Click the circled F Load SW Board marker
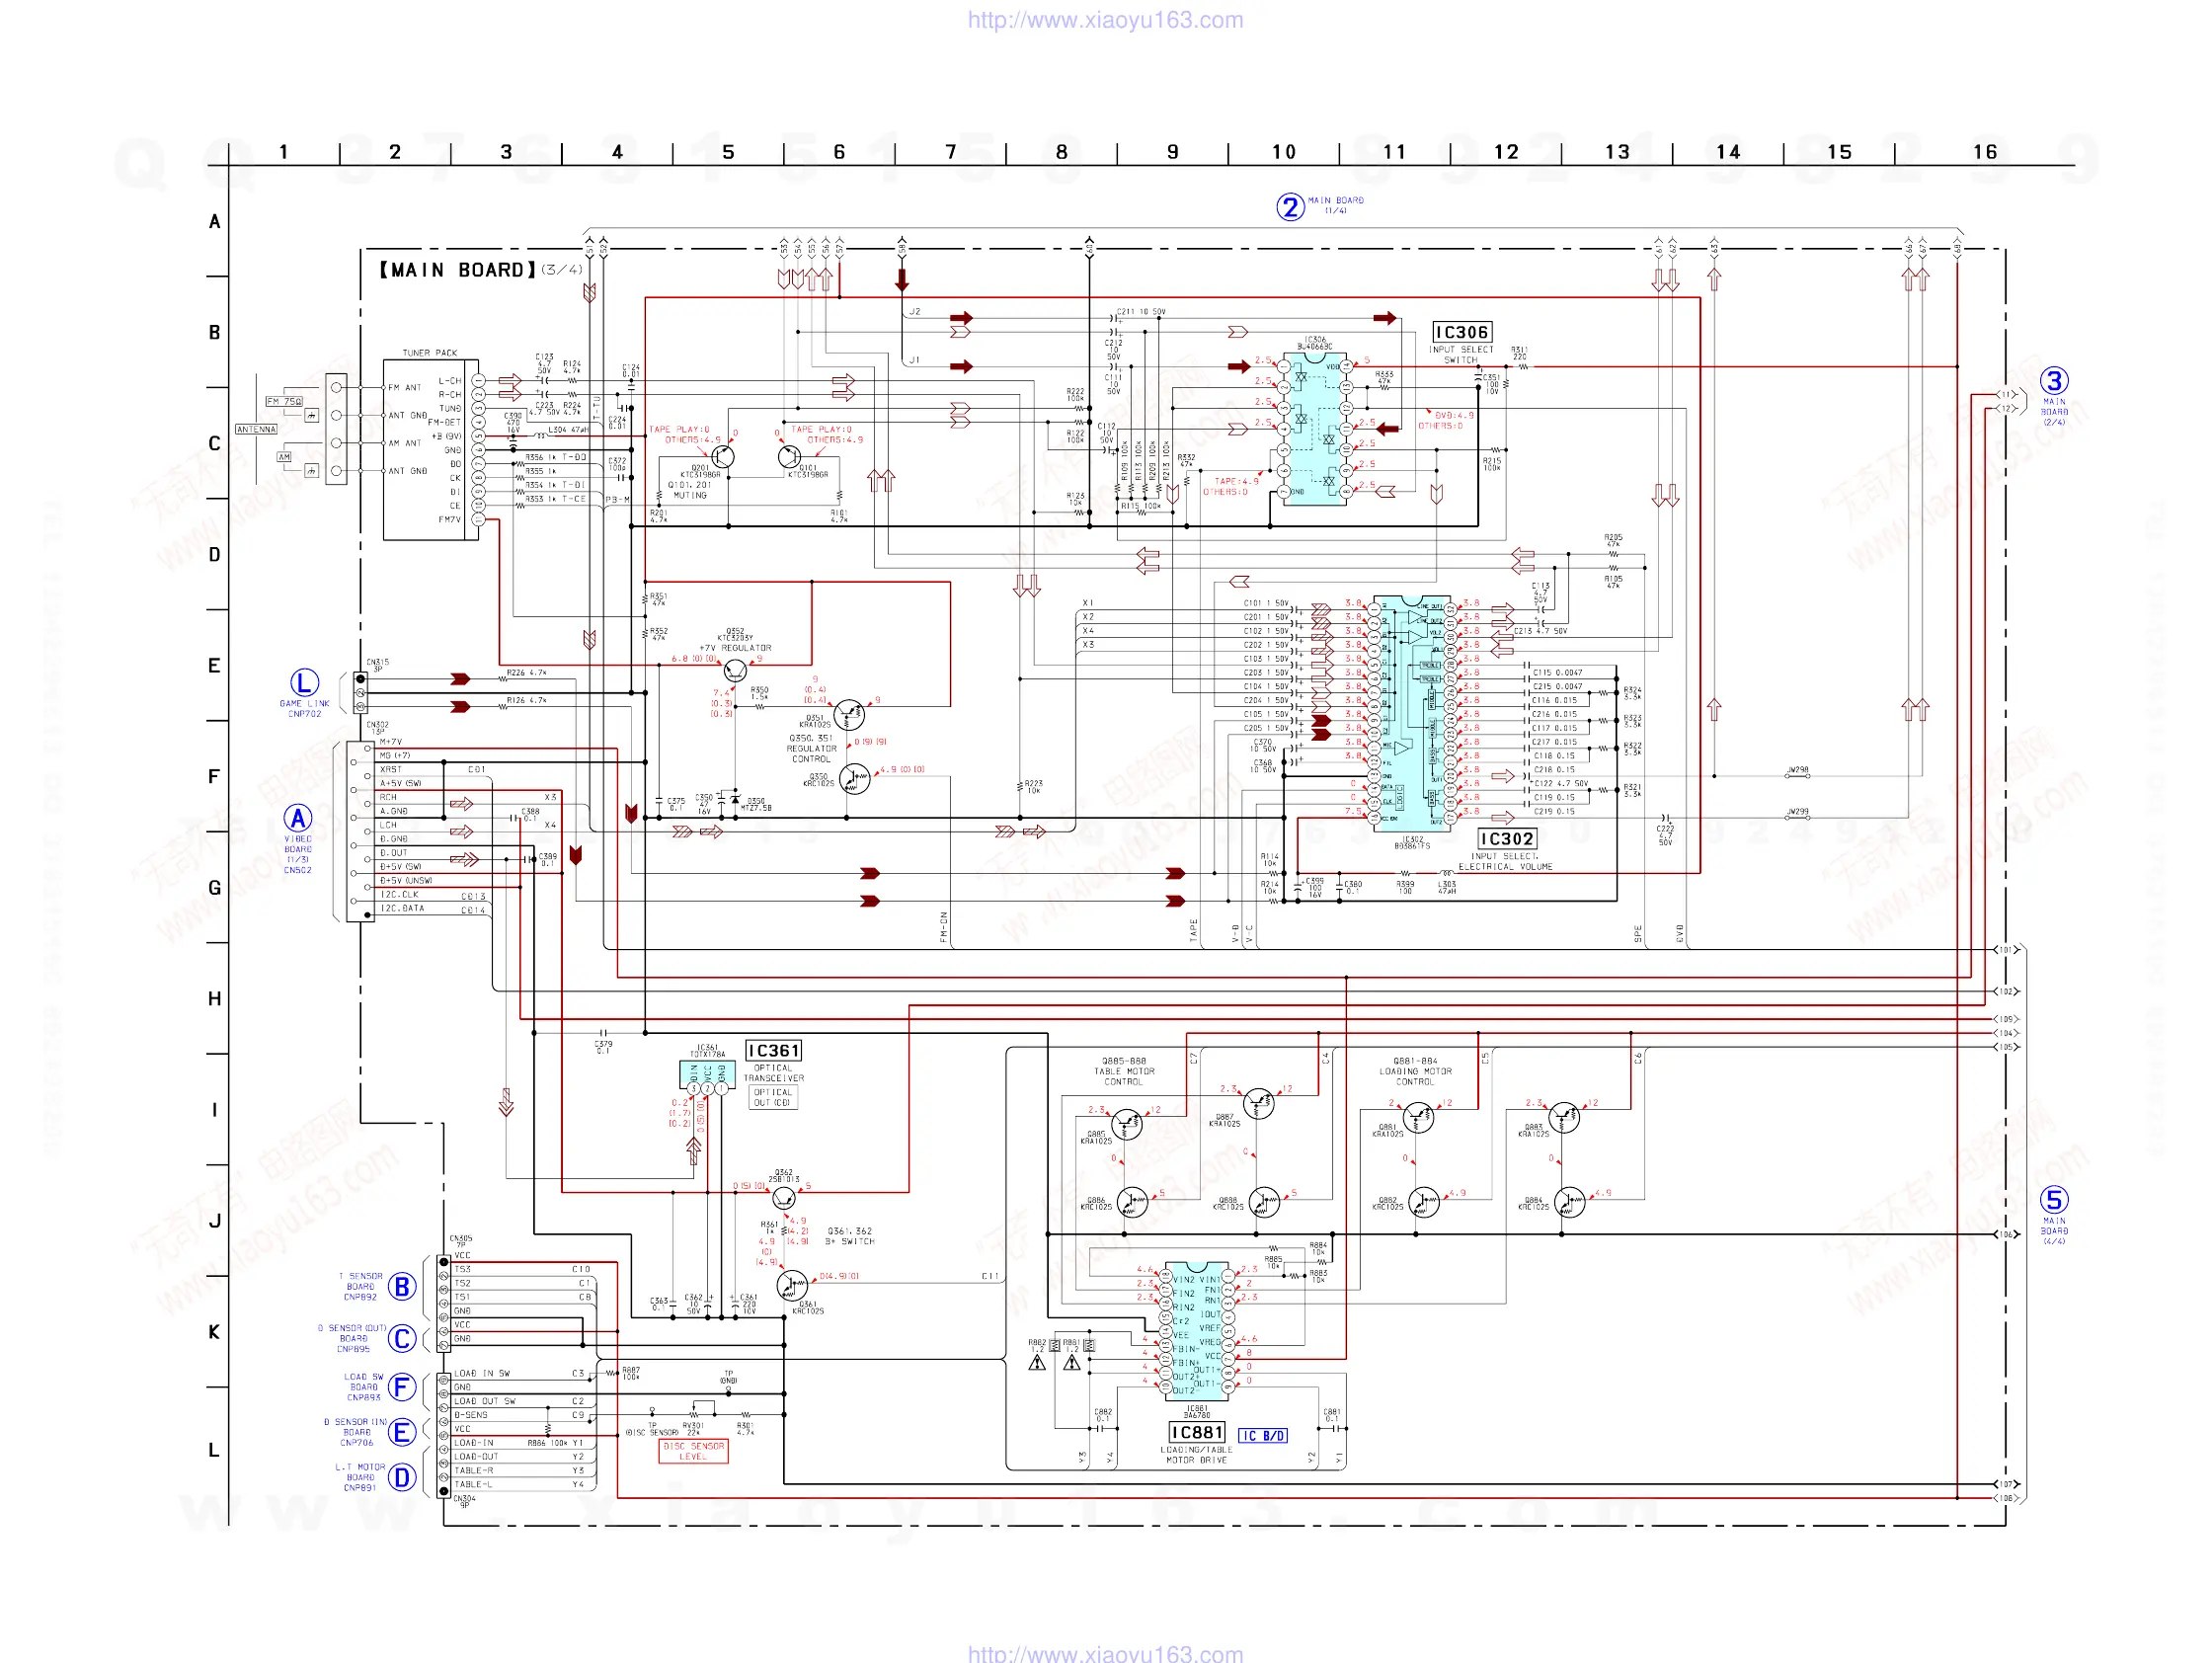2212x1663 pixels. (x=402, y=1387)
